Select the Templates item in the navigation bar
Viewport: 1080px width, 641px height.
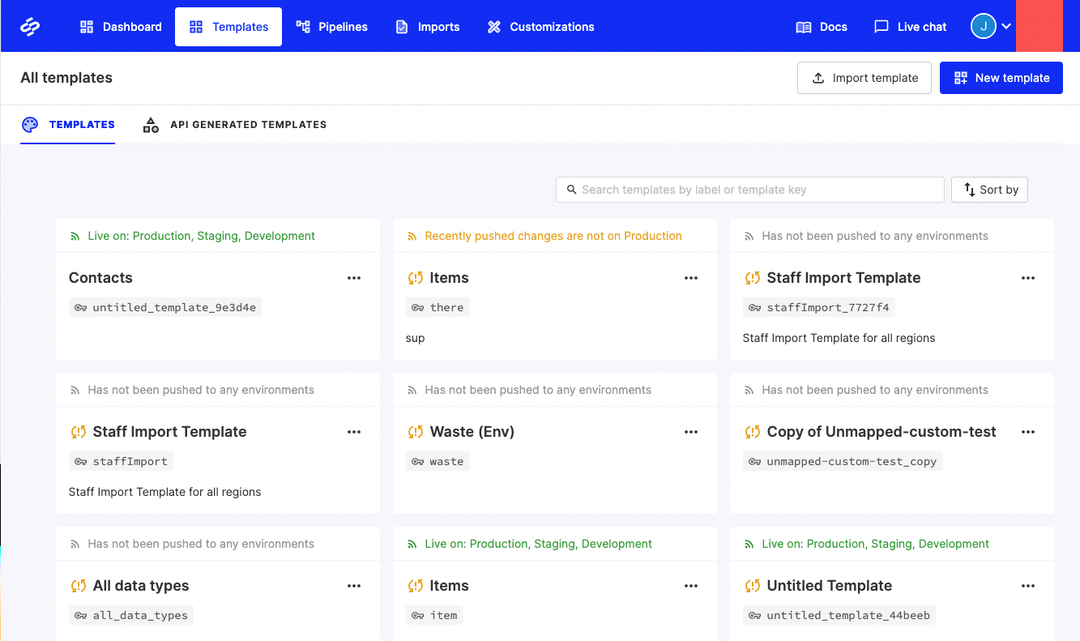point(228,26)
